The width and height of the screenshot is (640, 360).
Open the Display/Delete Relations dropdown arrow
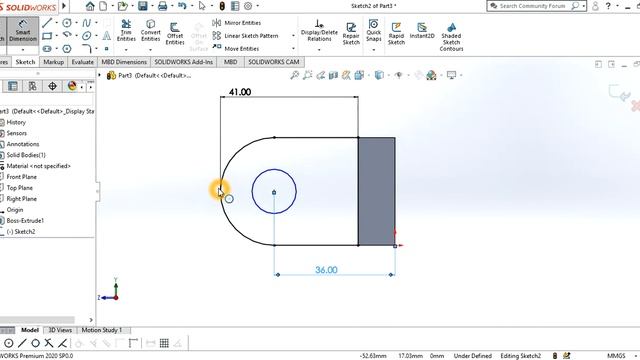[319, 50]
